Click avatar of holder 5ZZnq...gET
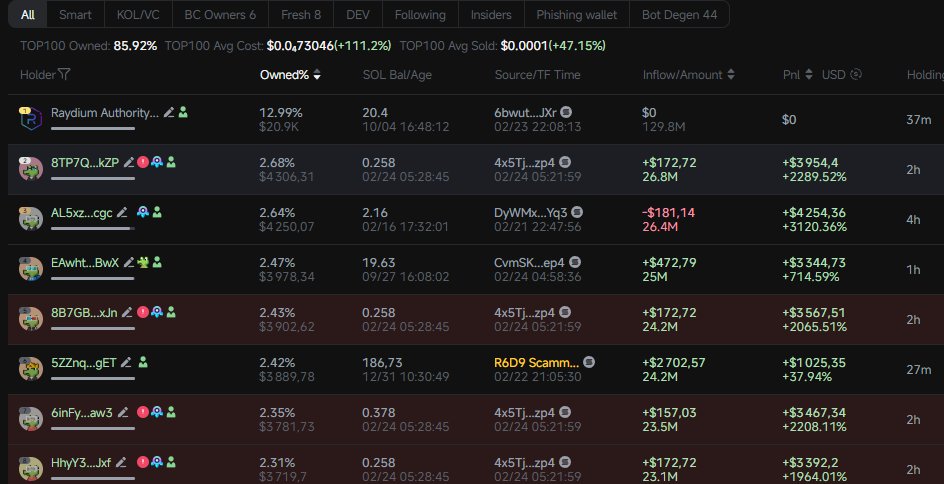 pyautogui.click(x=31, y=368)
